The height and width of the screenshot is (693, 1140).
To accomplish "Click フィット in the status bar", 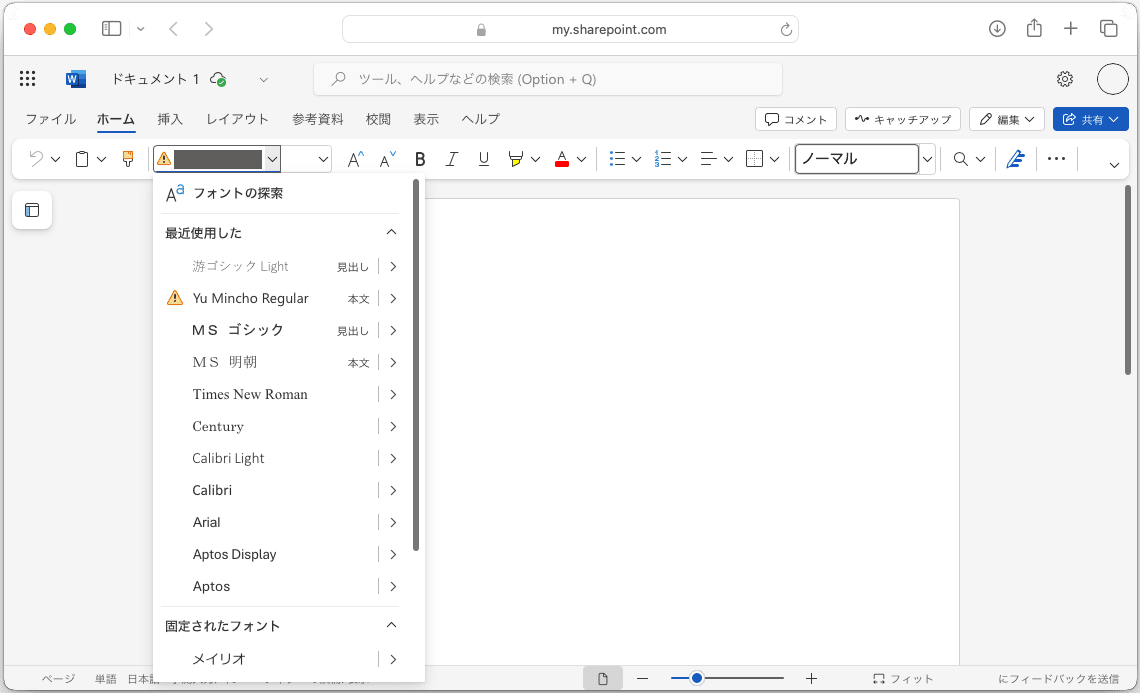I will click(903, 678).
